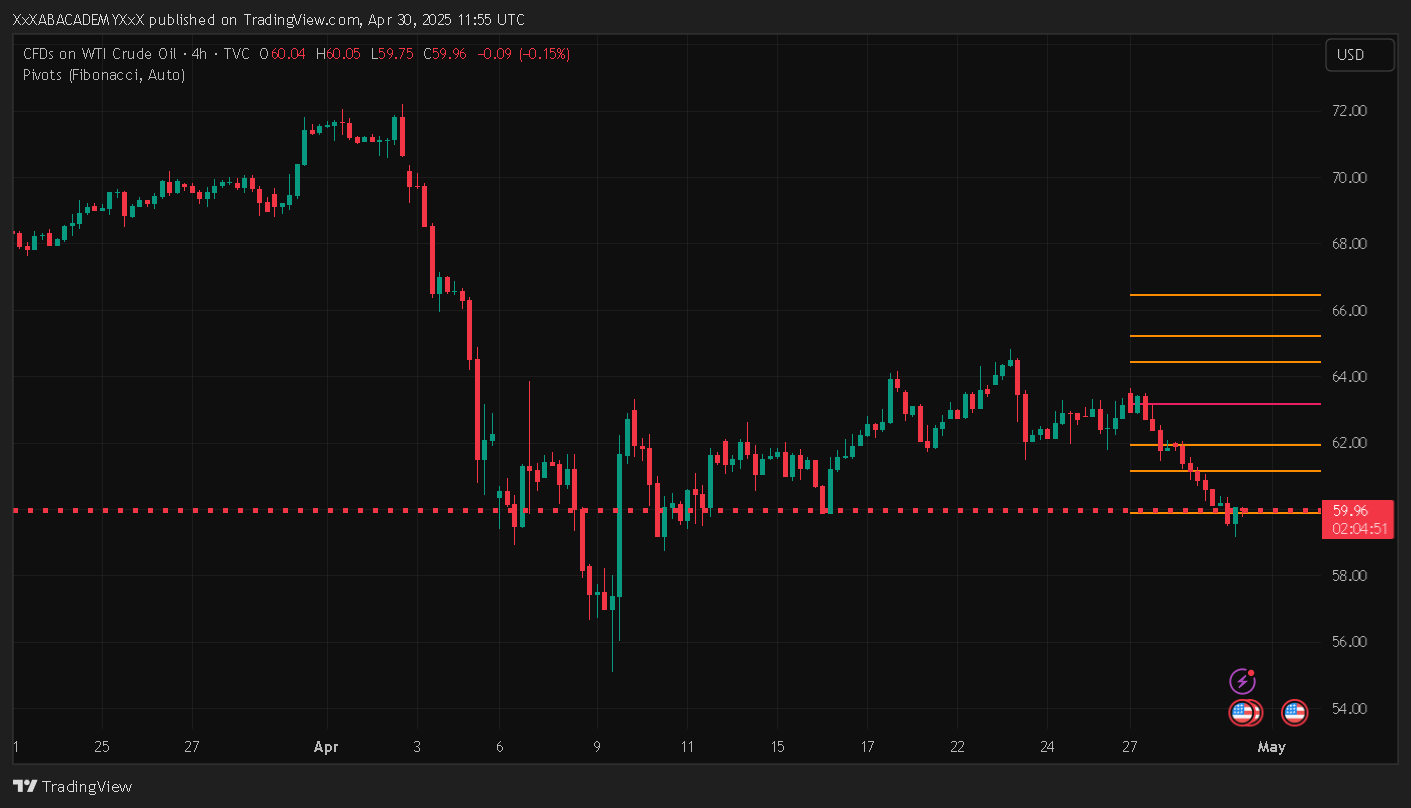
Task: Select the Pivots (Fibonacci, Auto) indicator label
Action: (x=104, y=74)
